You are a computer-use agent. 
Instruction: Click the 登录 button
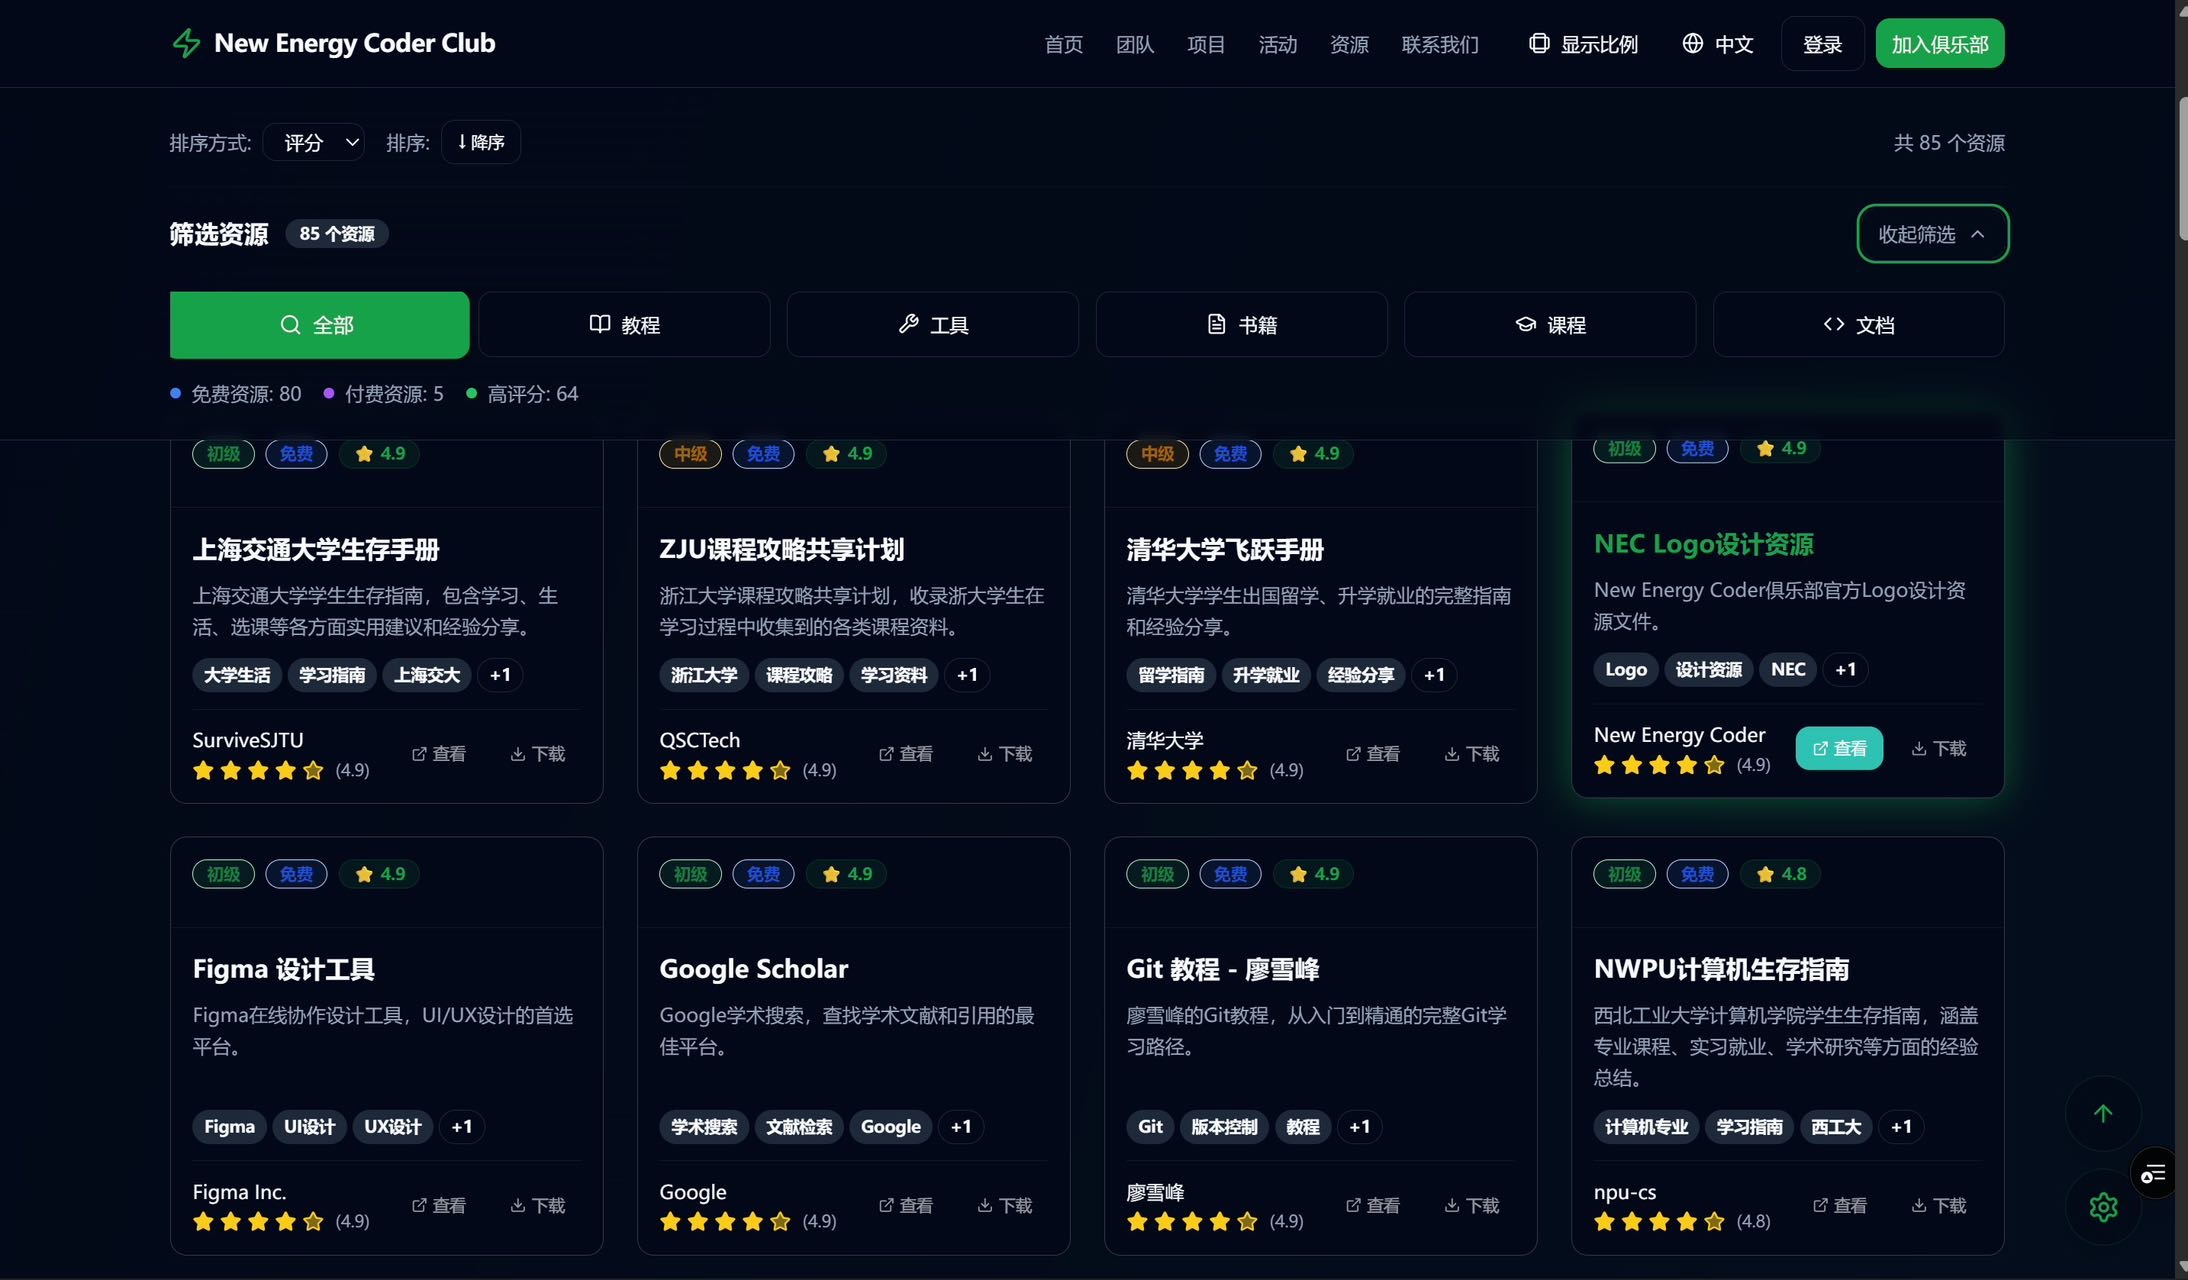[x=1822, y=44]
